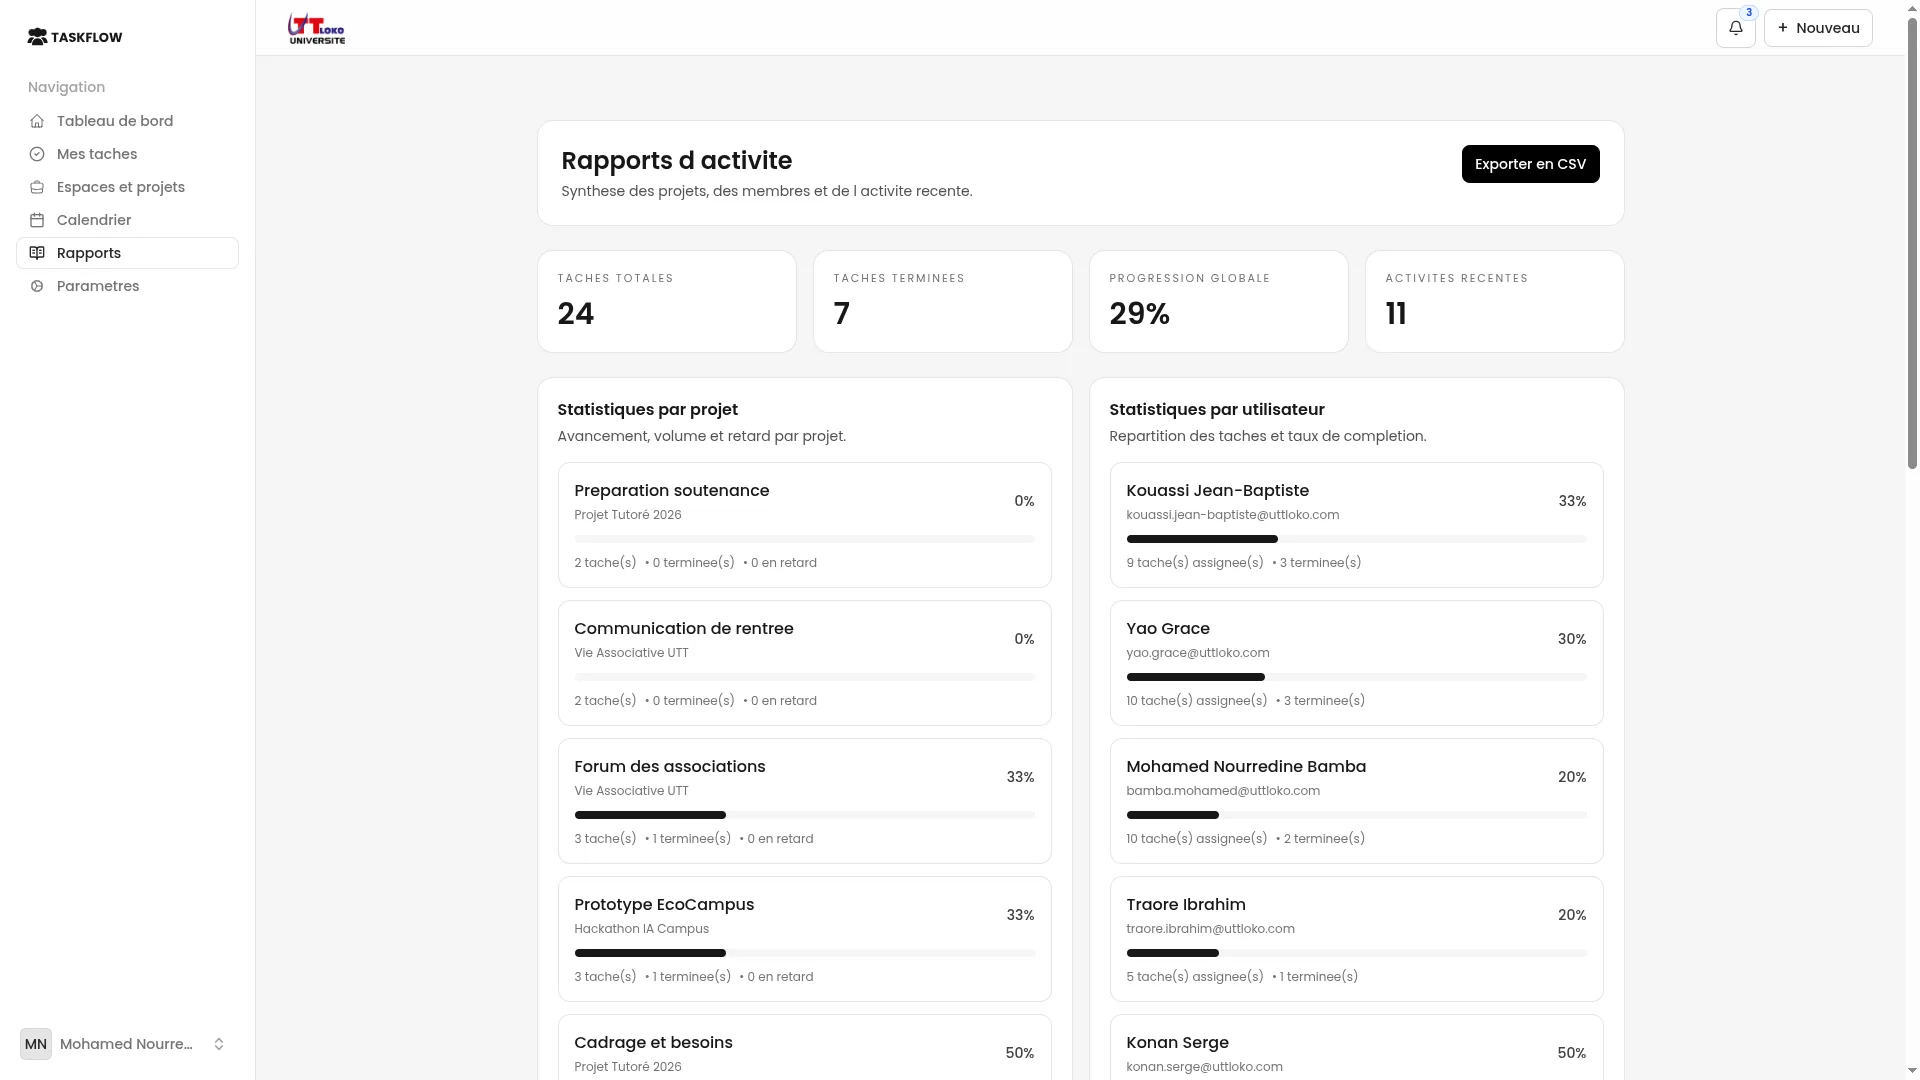
Task: Open Espaces et projets
Action: tap(127, 187)
